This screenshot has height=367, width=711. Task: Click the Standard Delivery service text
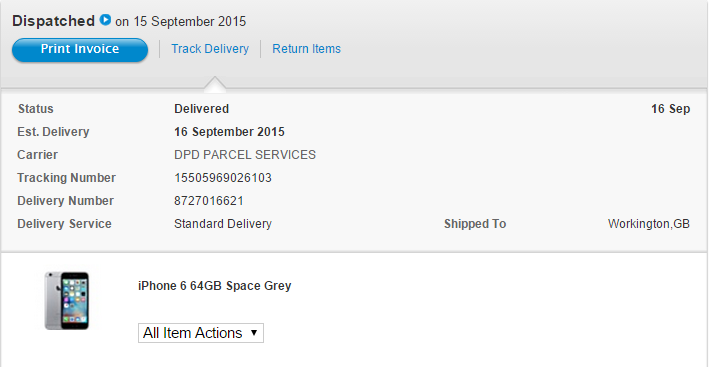[223, 224]
